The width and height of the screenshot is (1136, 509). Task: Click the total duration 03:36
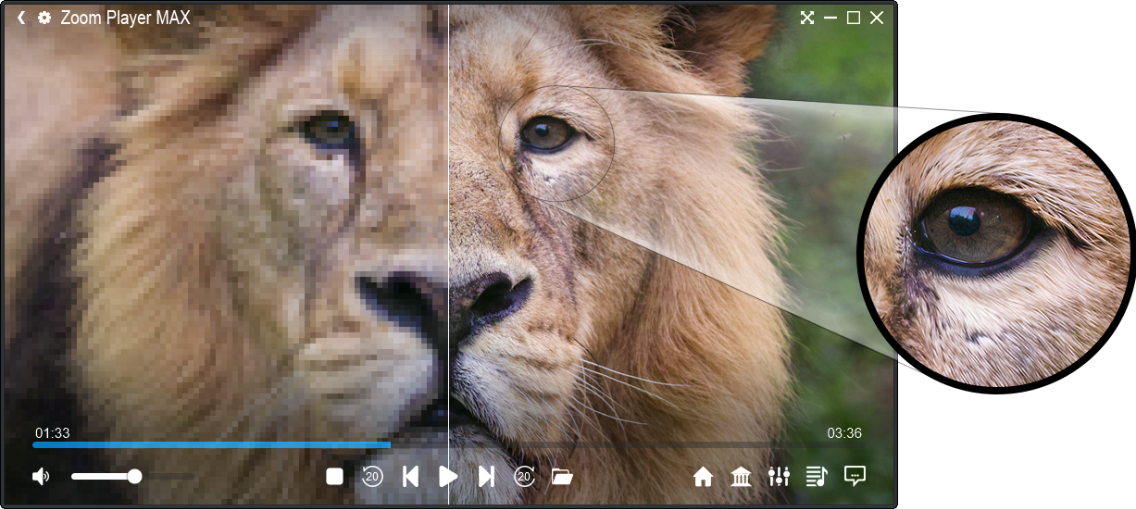pos(844,433)
